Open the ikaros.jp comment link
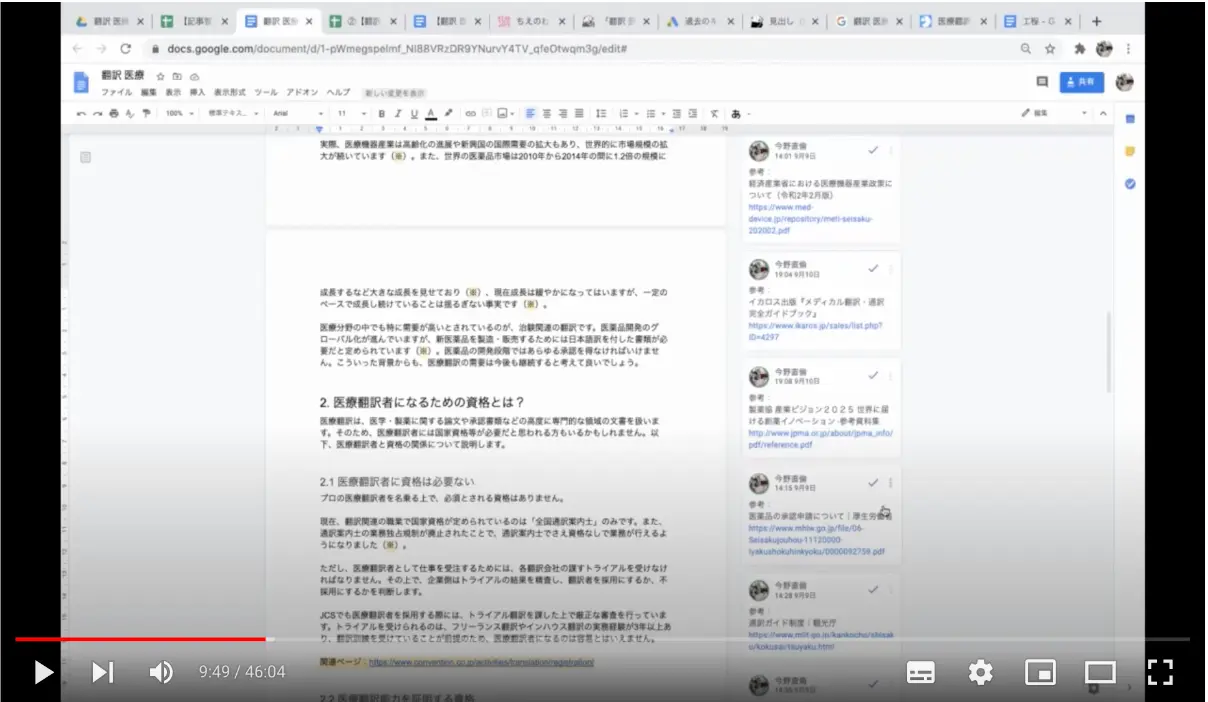This screenshot has height=702, width=1208. click(815, 331)
